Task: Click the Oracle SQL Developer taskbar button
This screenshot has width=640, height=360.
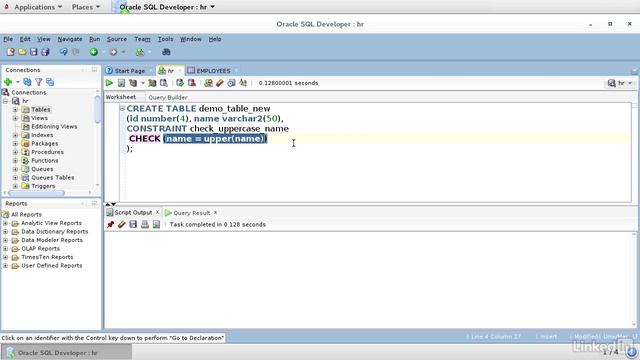Action: tap(67, 353)
